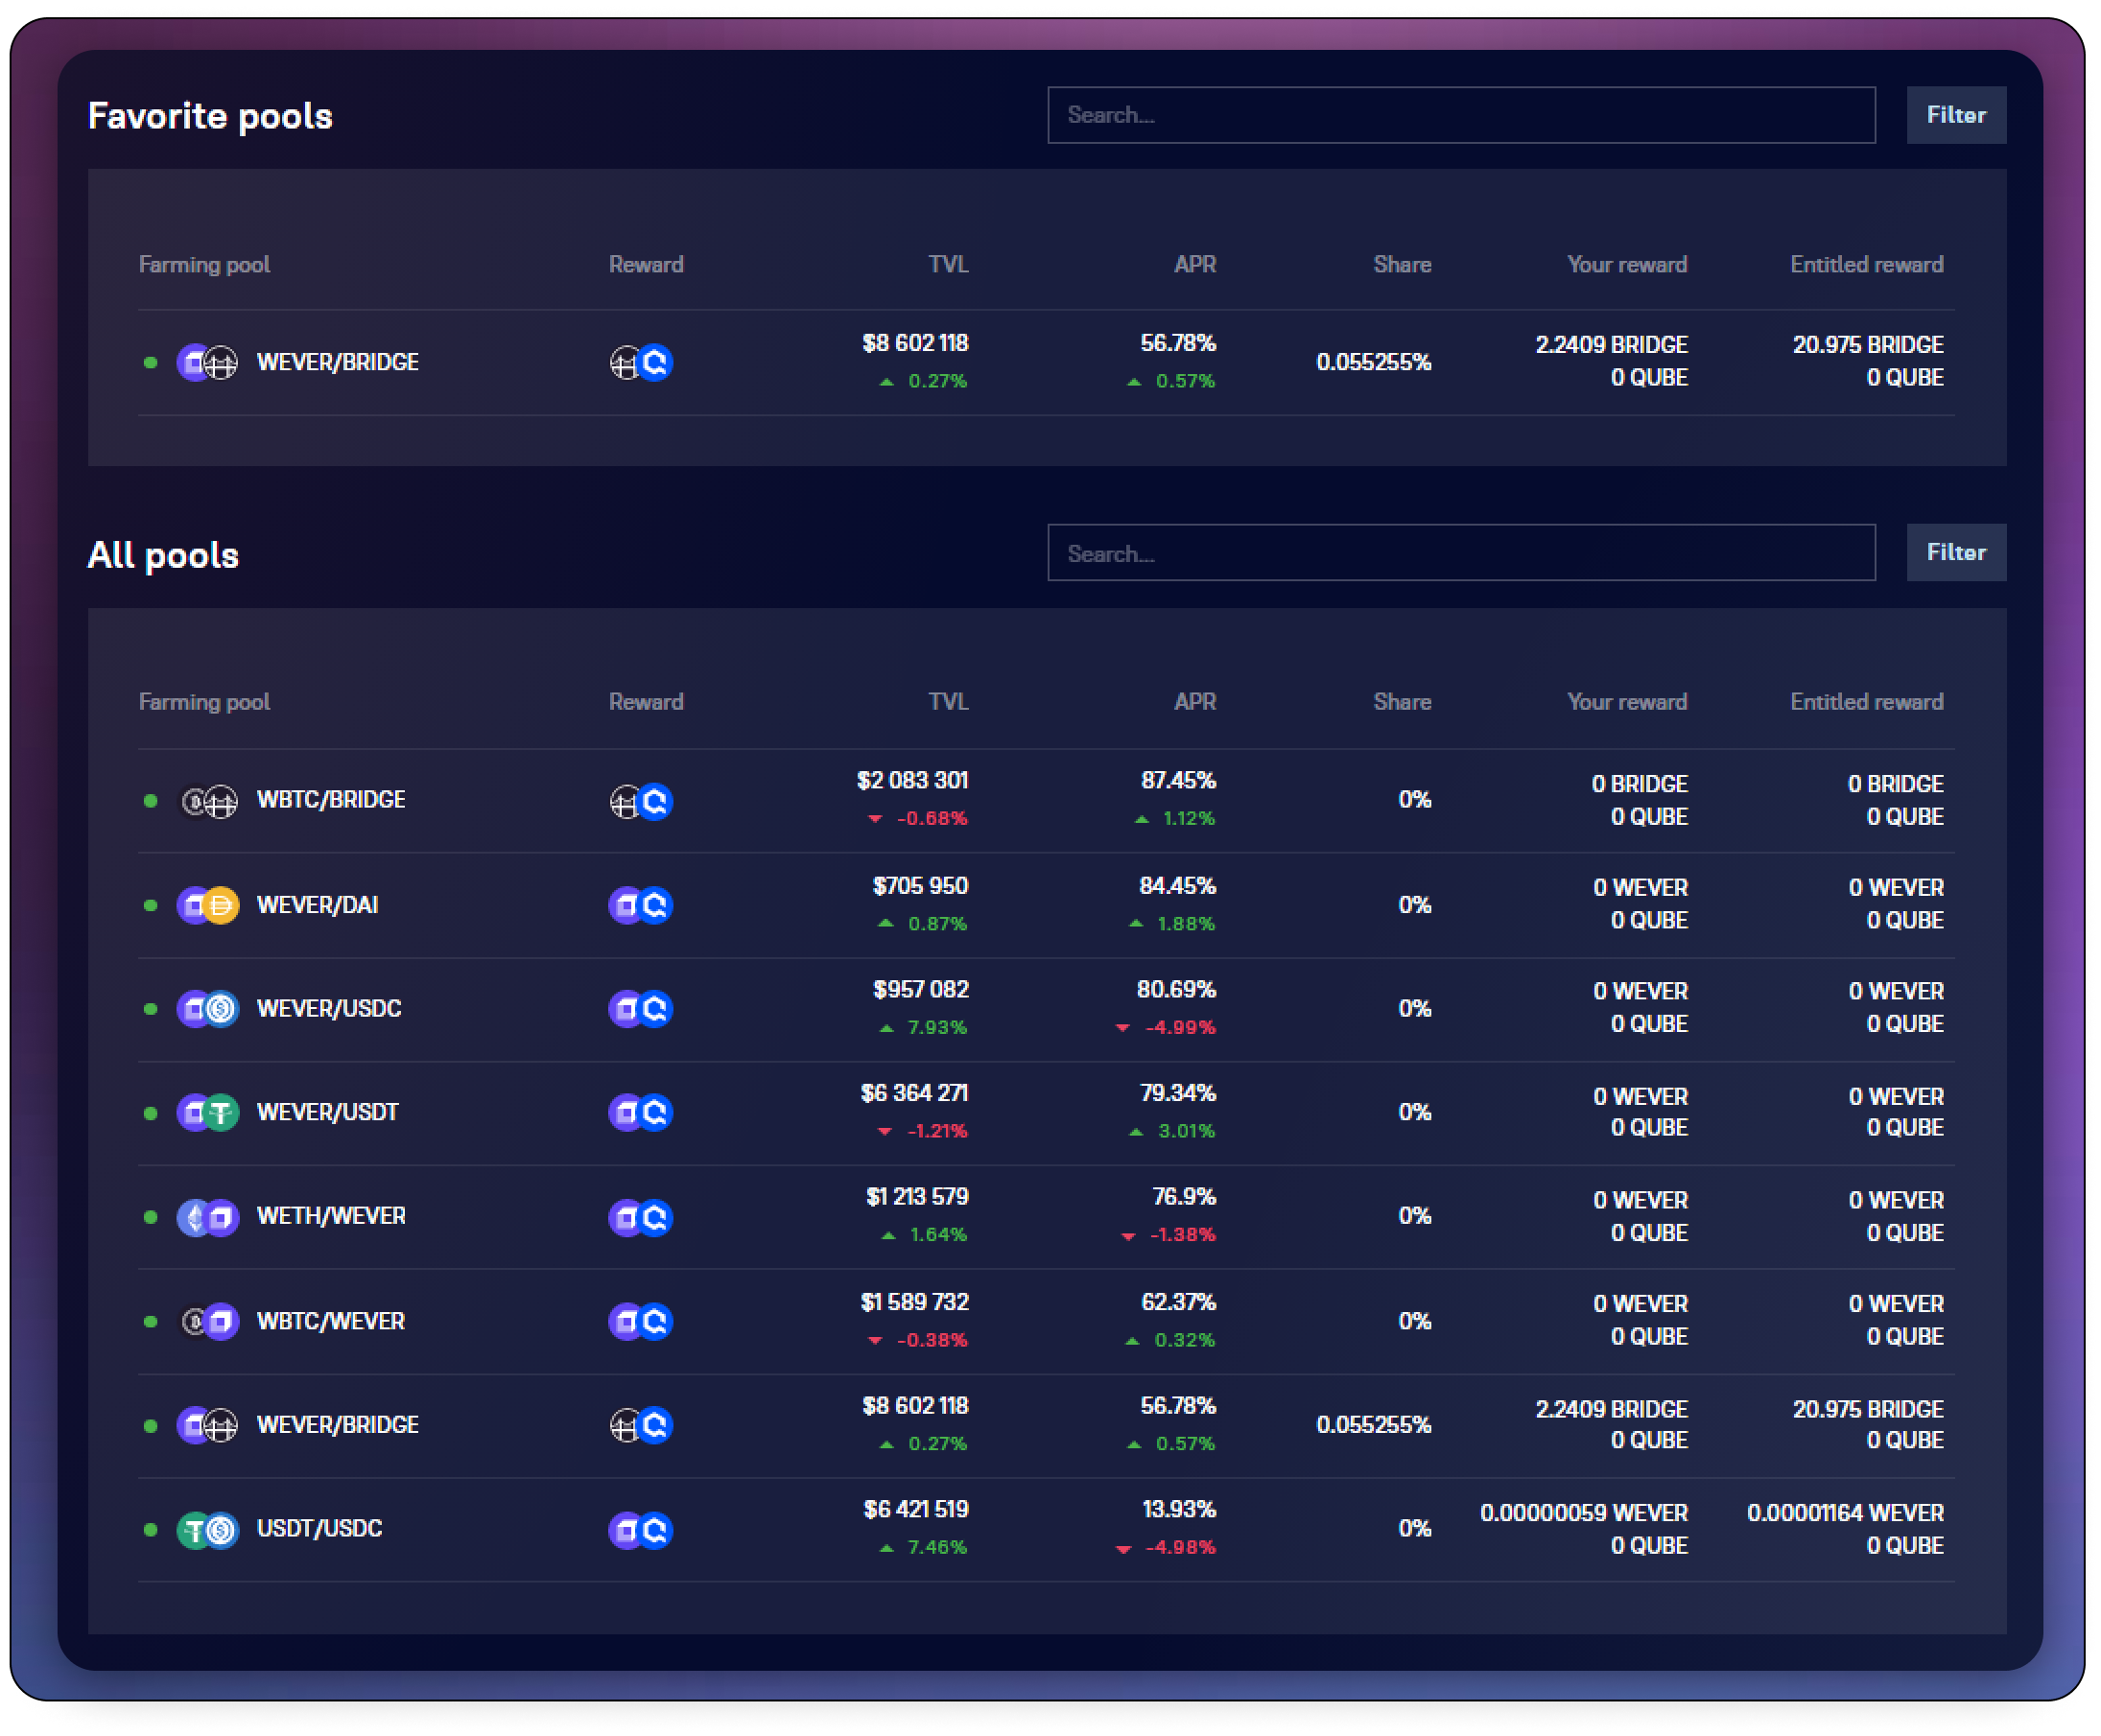
Task: Click WETH/WEVER pool token pair icon
Action: pyautogui.click(x=208, y=1217)
